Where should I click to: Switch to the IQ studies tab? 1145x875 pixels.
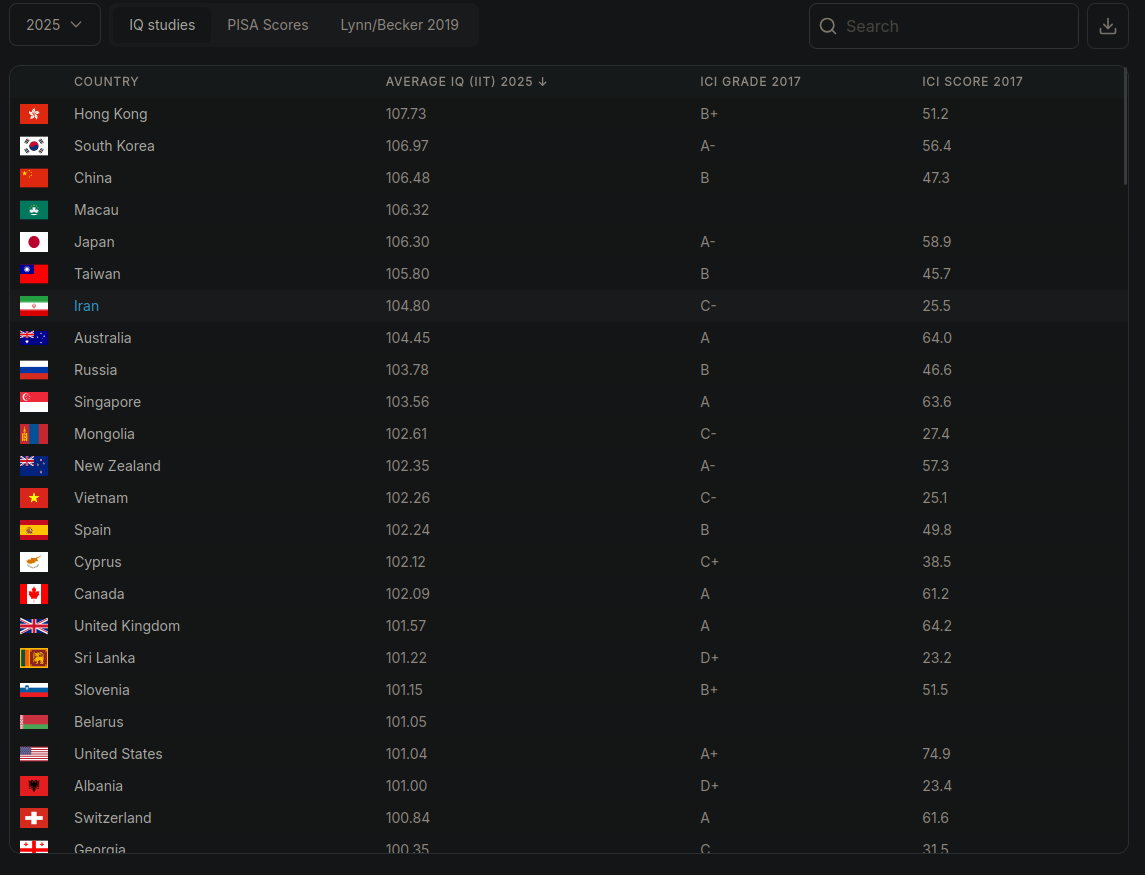point(162,25)
